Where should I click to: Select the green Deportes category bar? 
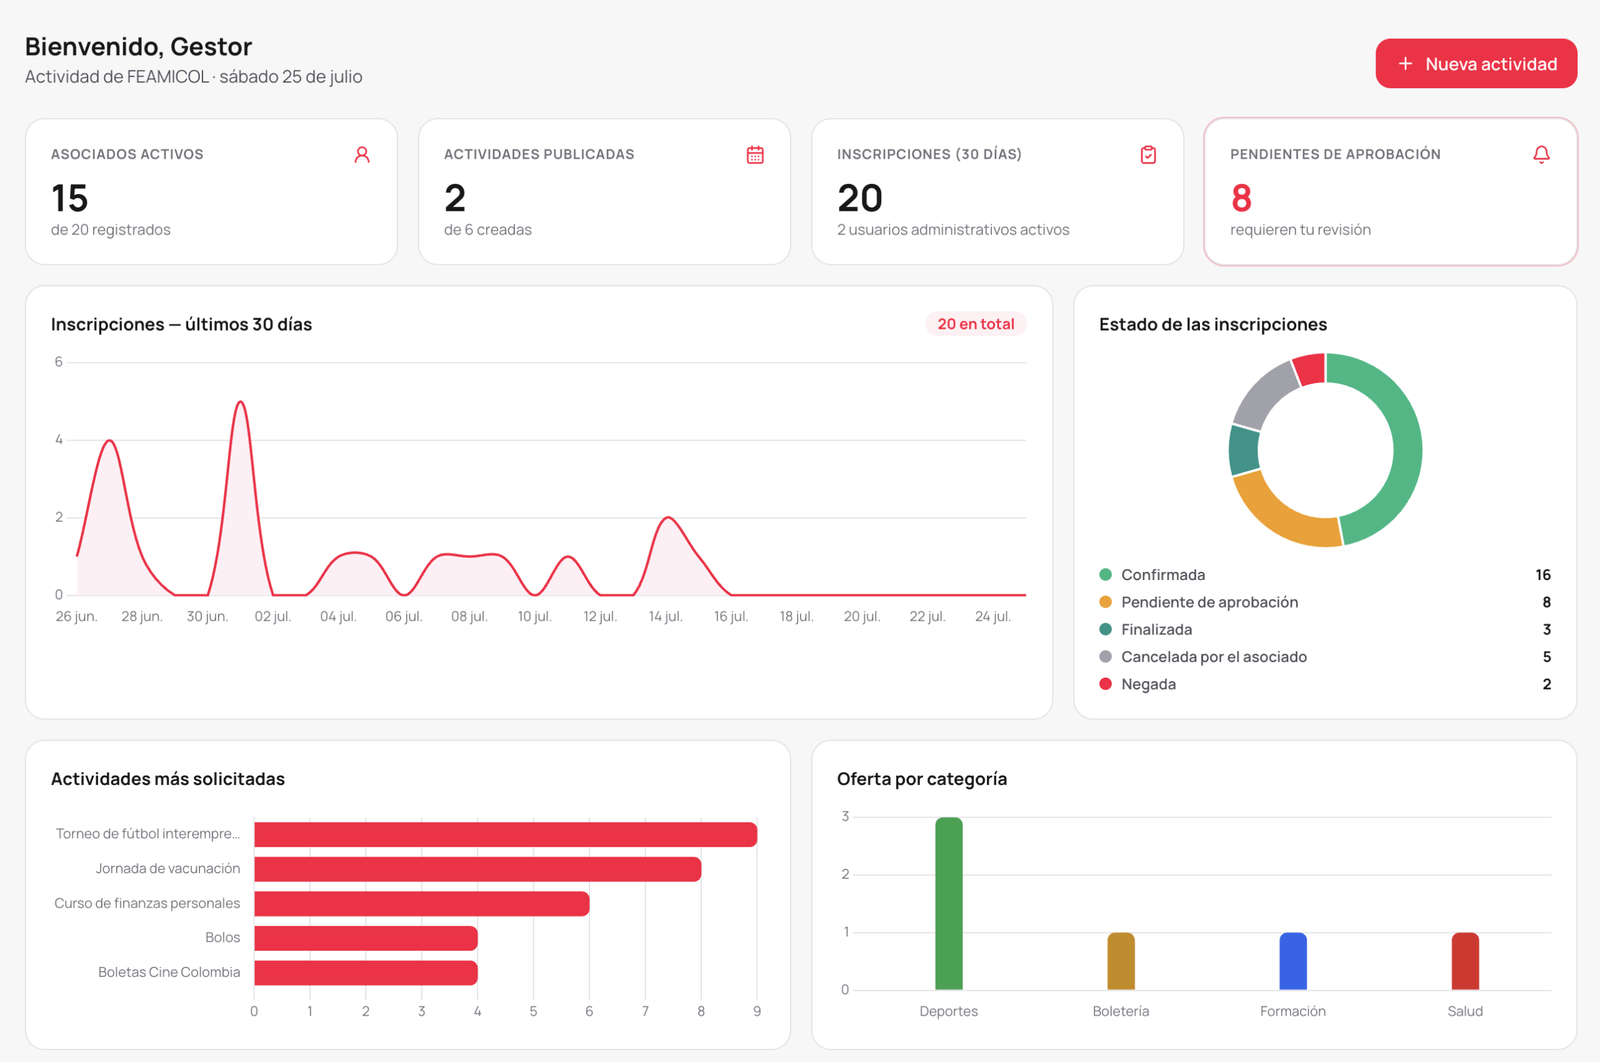point(949,904)
